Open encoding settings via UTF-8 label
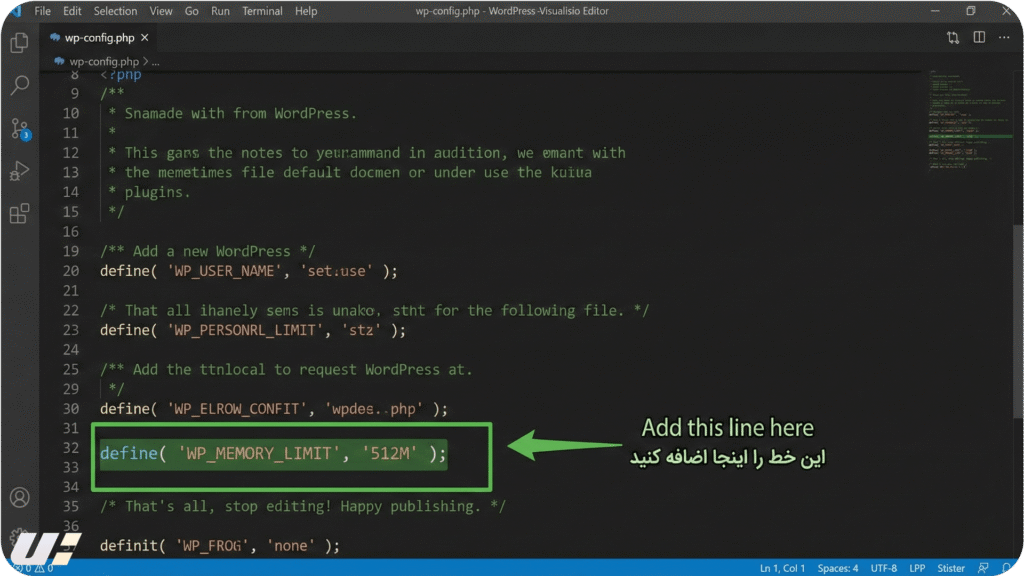 pos(883,567)
